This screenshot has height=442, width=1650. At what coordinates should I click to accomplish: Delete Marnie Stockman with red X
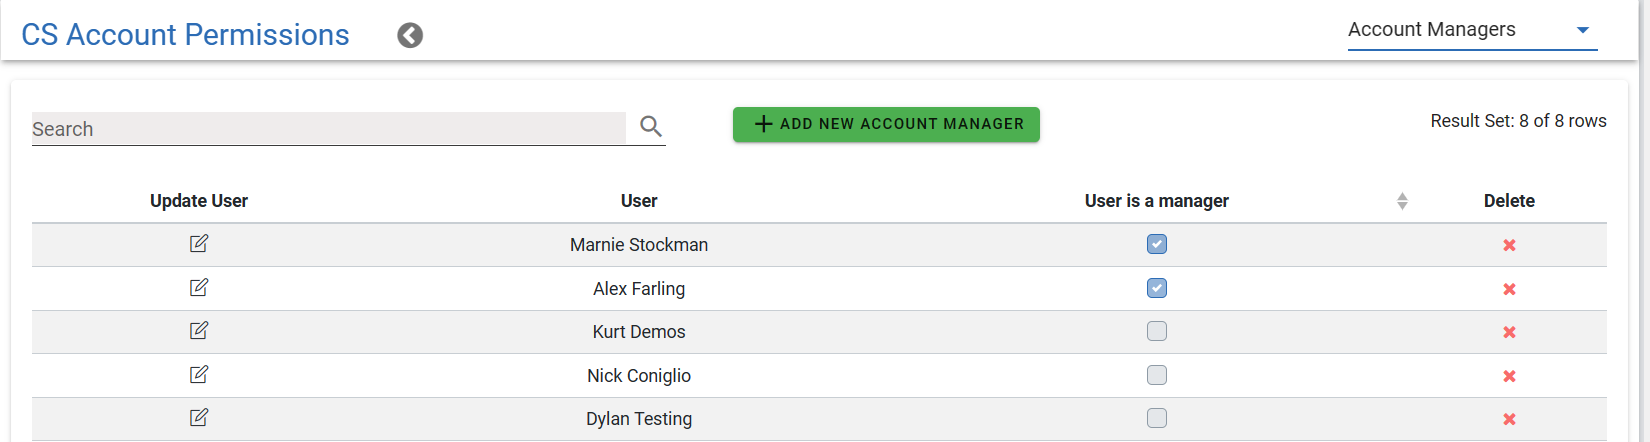click(1509, 245)
